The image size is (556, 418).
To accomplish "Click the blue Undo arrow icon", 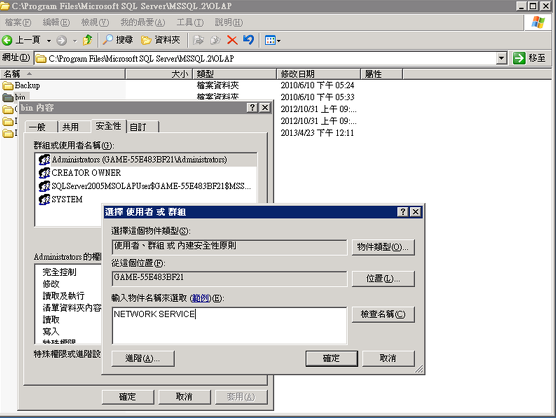I will point(249,40).
